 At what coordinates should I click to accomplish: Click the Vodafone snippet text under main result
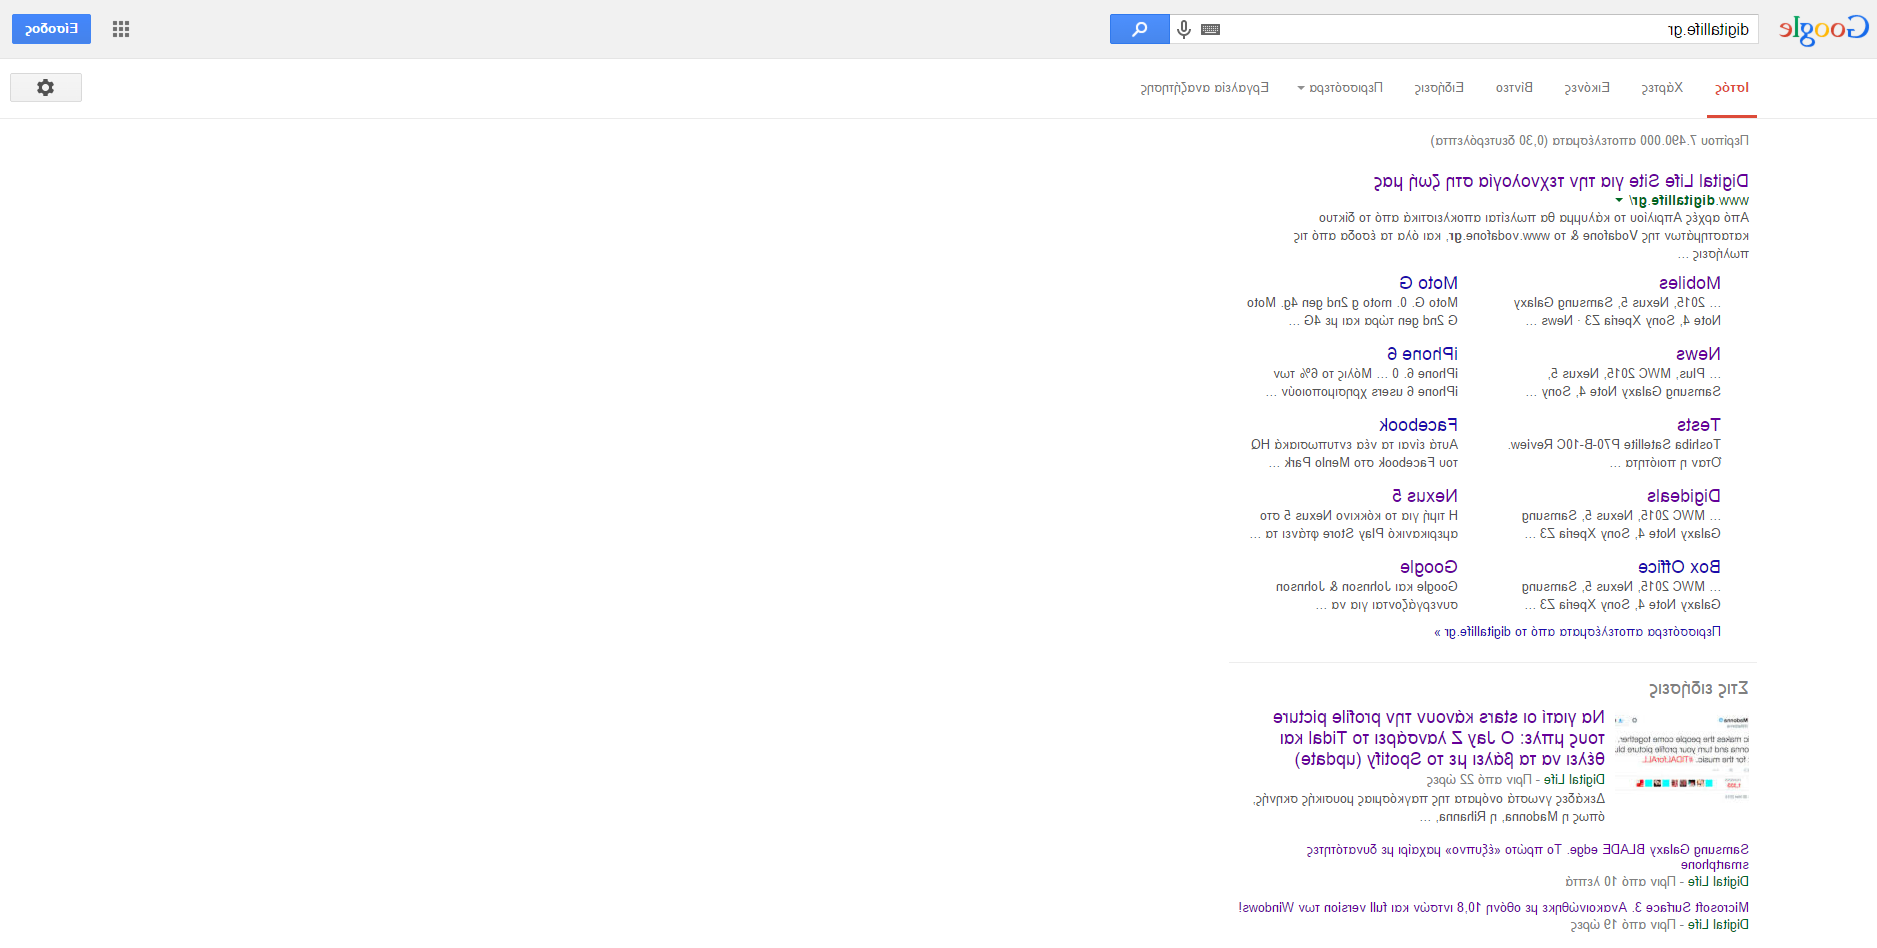[1521, 236]
